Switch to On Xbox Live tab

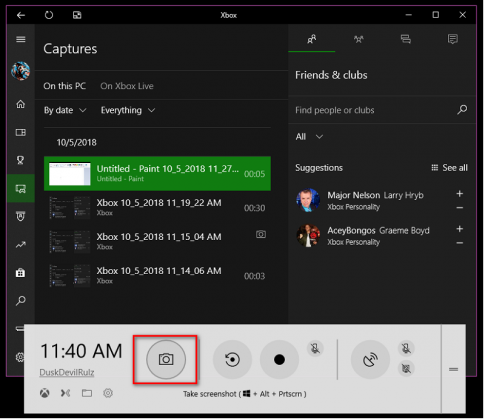pyautogui.click(x=127, y=86)
